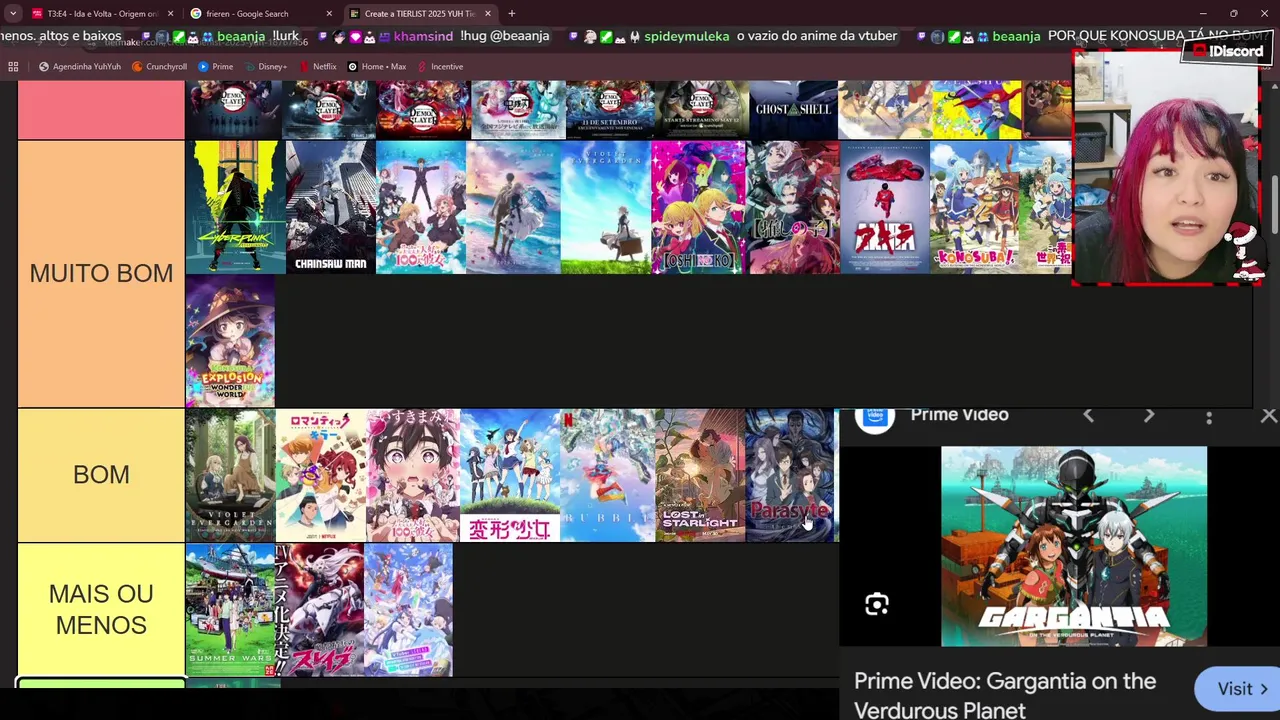Open the apps grid in bookmarks bar
Image resolution: width=1280 pixels, height=720 pixels.
[13, 67]
